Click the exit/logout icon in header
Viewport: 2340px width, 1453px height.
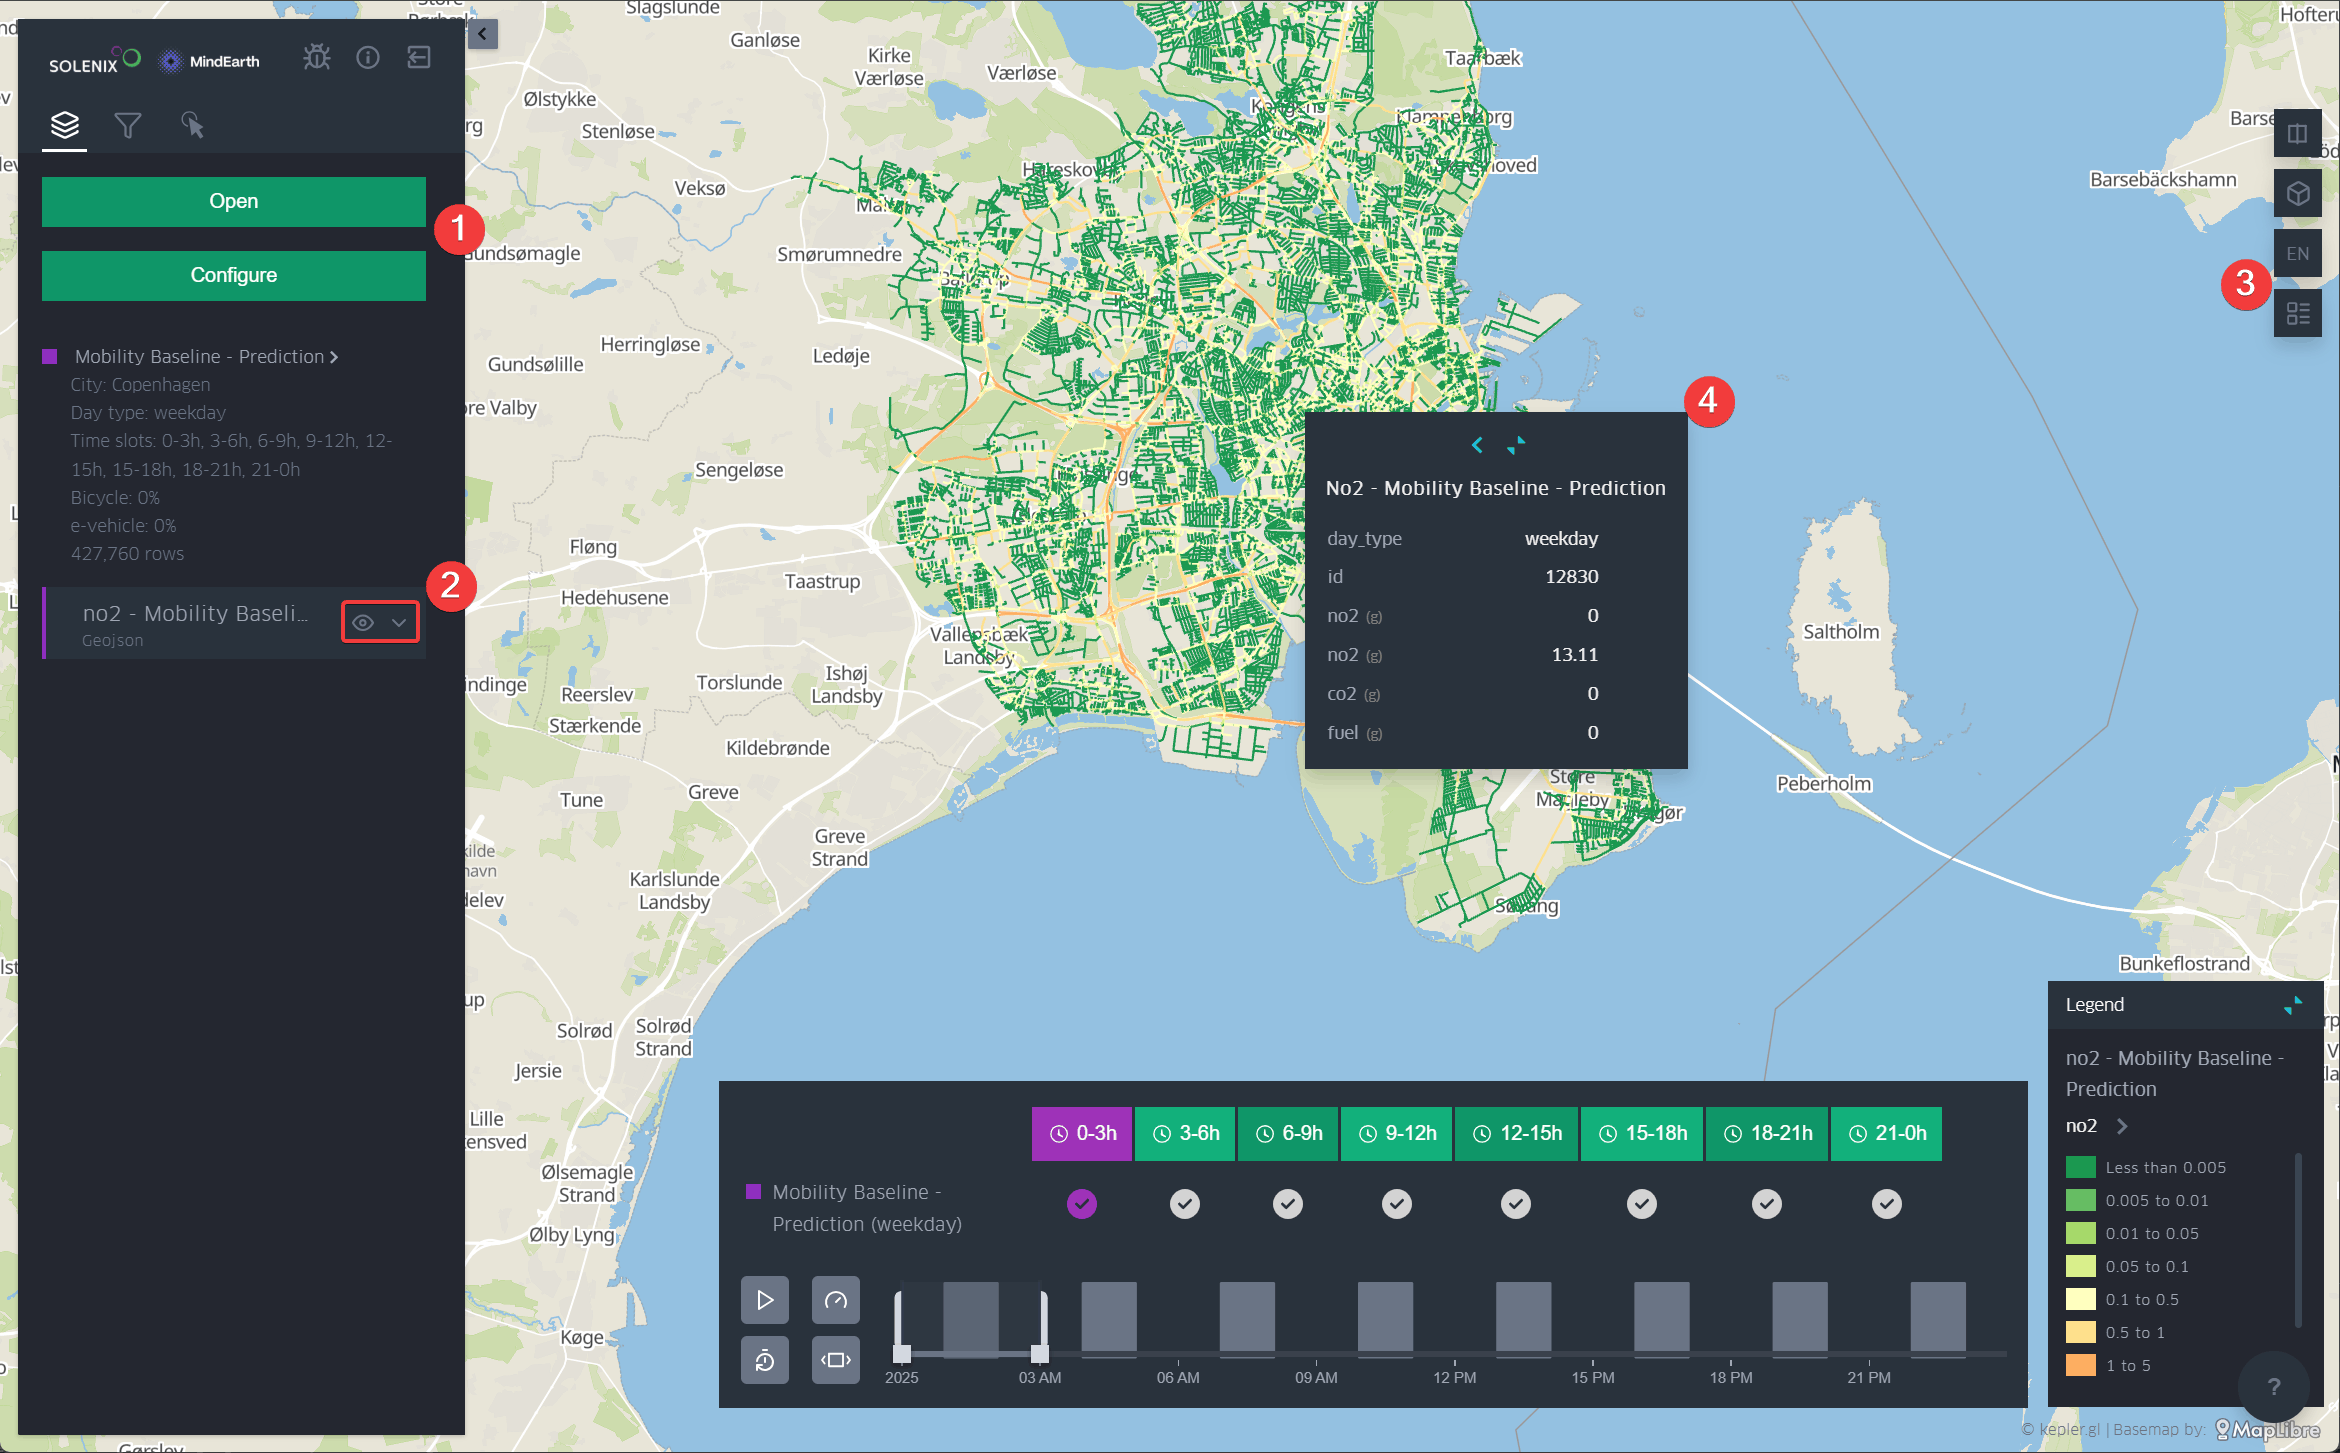point(419,58)
